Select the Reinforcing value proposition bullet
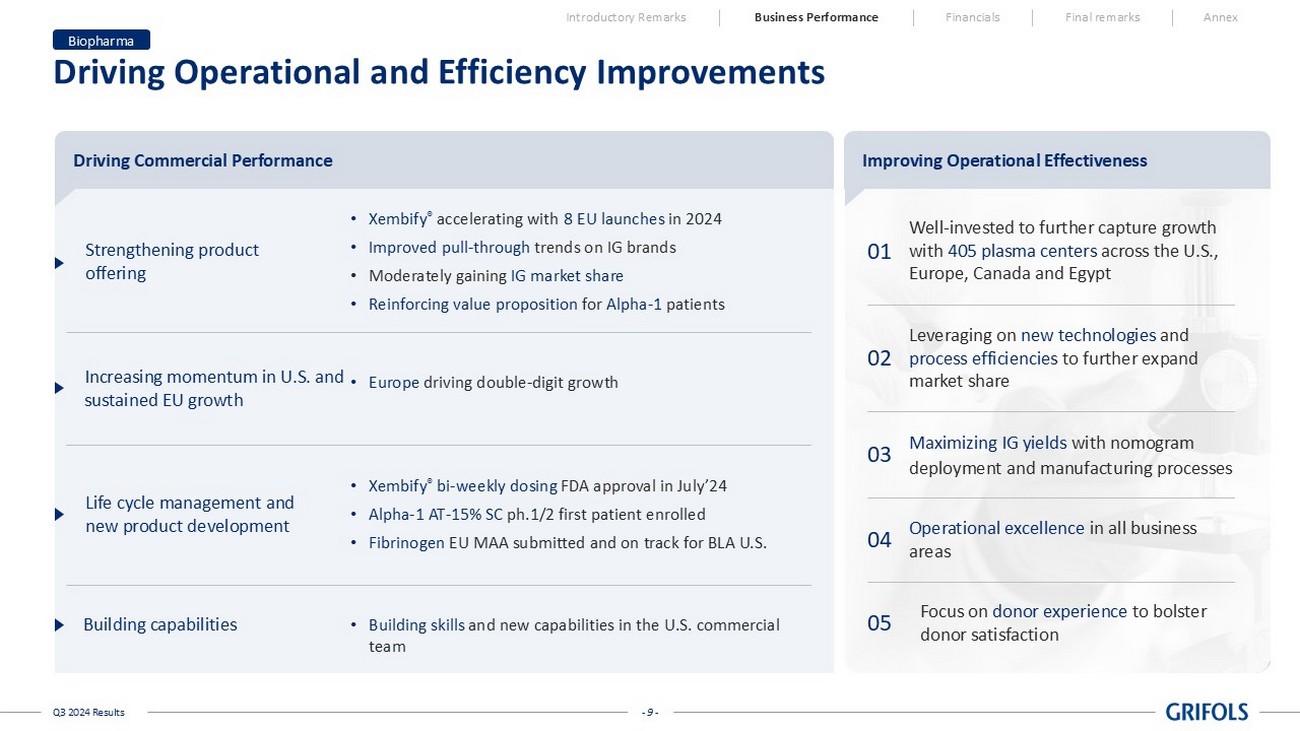The width and height of the screenshot is (1300, 731). (538, 304)
